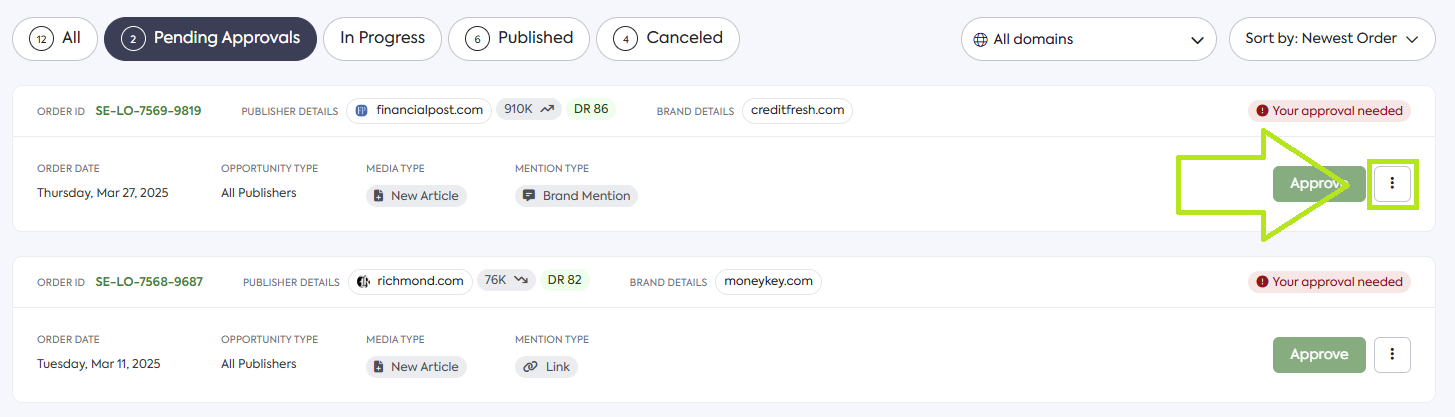
Task: Click the 76K traffic trend-down badge
Action: [507, 280]
